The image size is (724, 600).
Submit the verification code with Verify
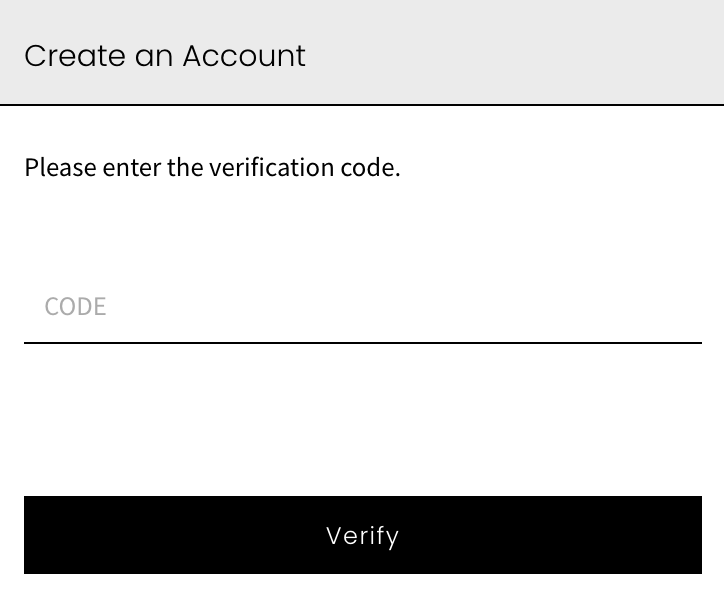362,535
